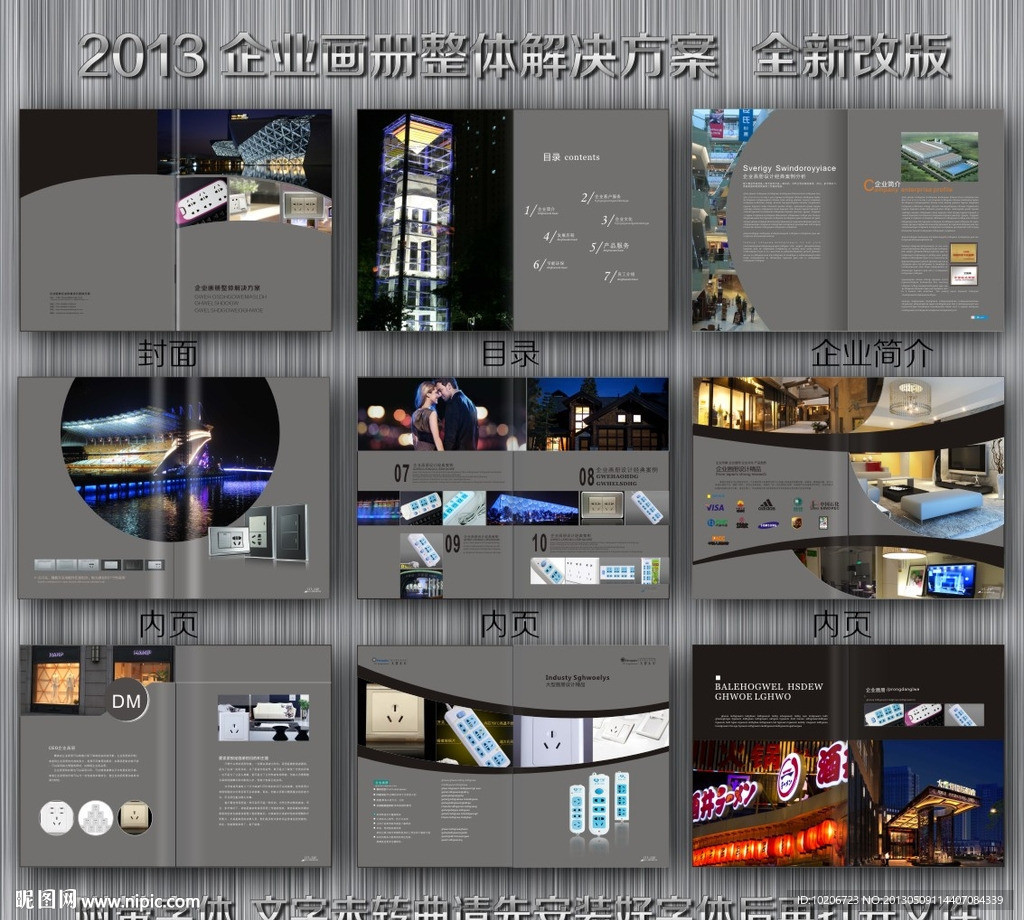Click the 昵图网 logo in the bottom corner
The height and width of the screenshot is (920, 1024).
pyautogui.click(x=40, y=897)
